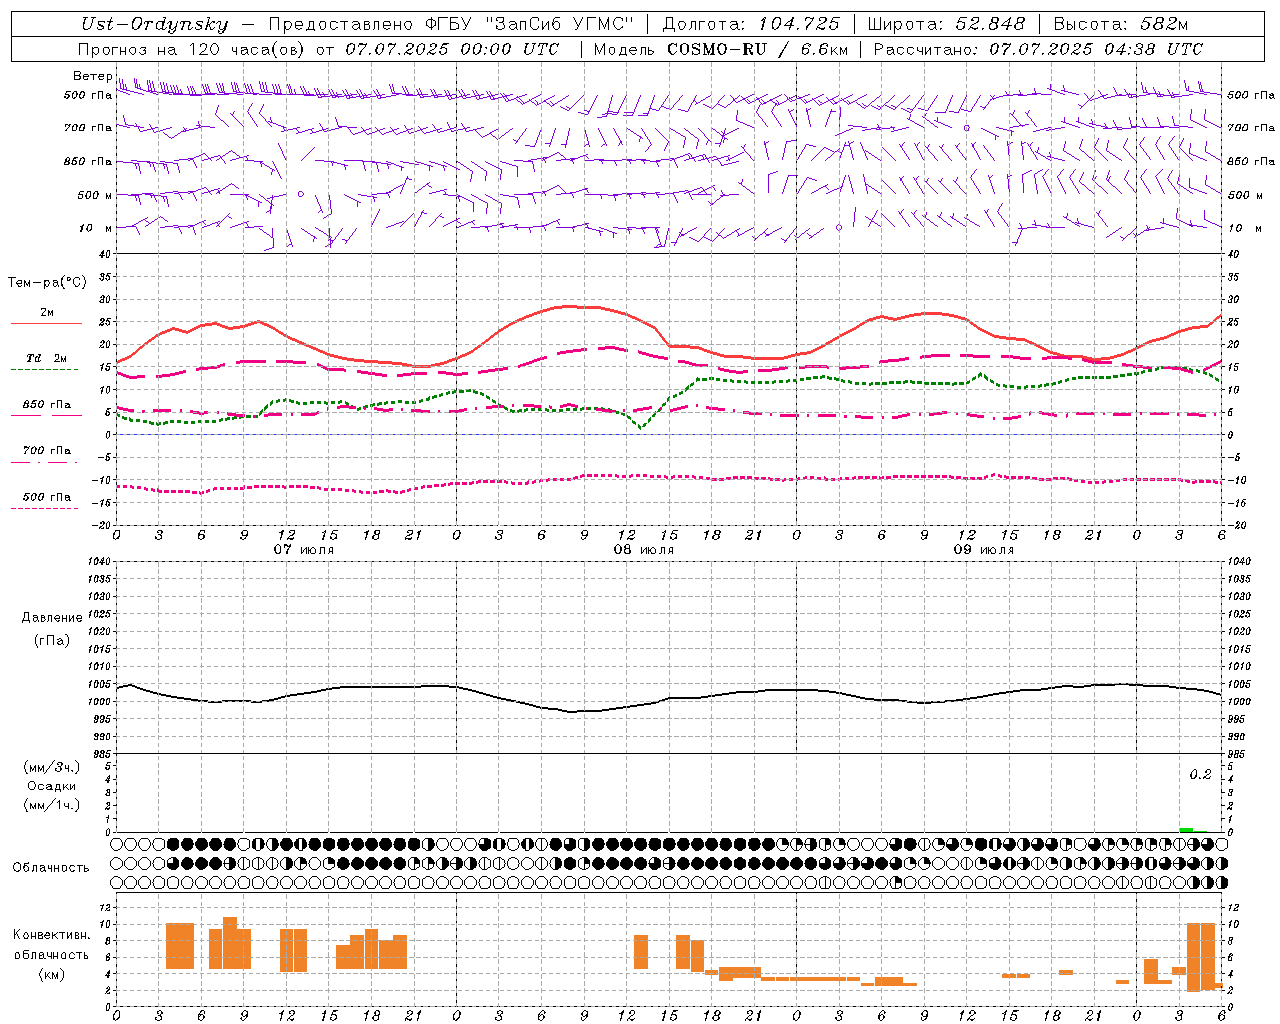The width and height of the screenshot is (1280, 1024).
Task: Click the 'Высота: 582м' elevation text
Action: tap(1121, 24)
